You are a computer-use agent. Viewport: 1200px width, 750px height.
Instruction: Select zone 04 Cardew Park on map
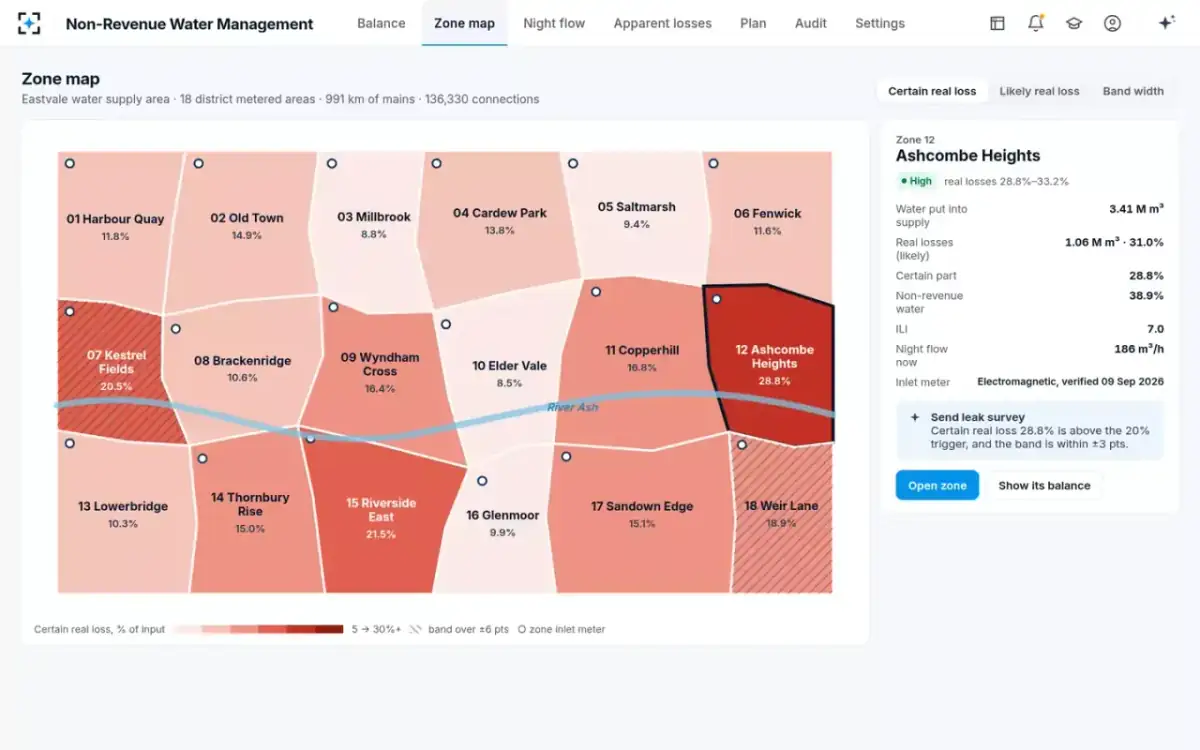click(500, 220)
